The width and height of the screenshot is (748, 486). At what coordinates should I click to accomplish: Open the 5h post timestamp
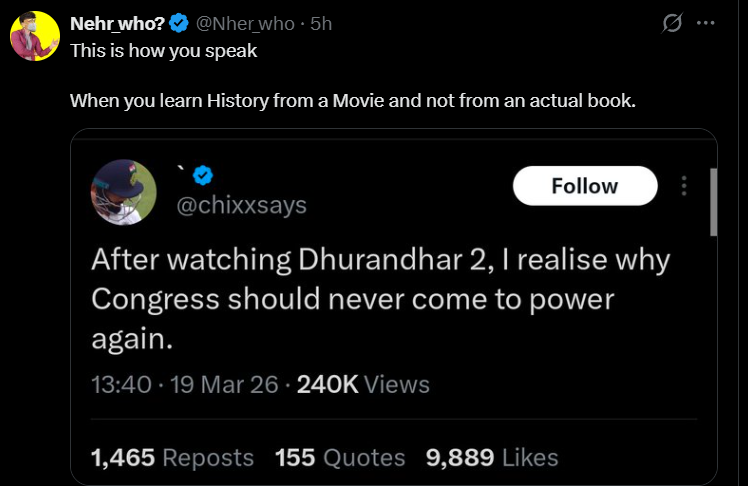[x=321, y=23]
